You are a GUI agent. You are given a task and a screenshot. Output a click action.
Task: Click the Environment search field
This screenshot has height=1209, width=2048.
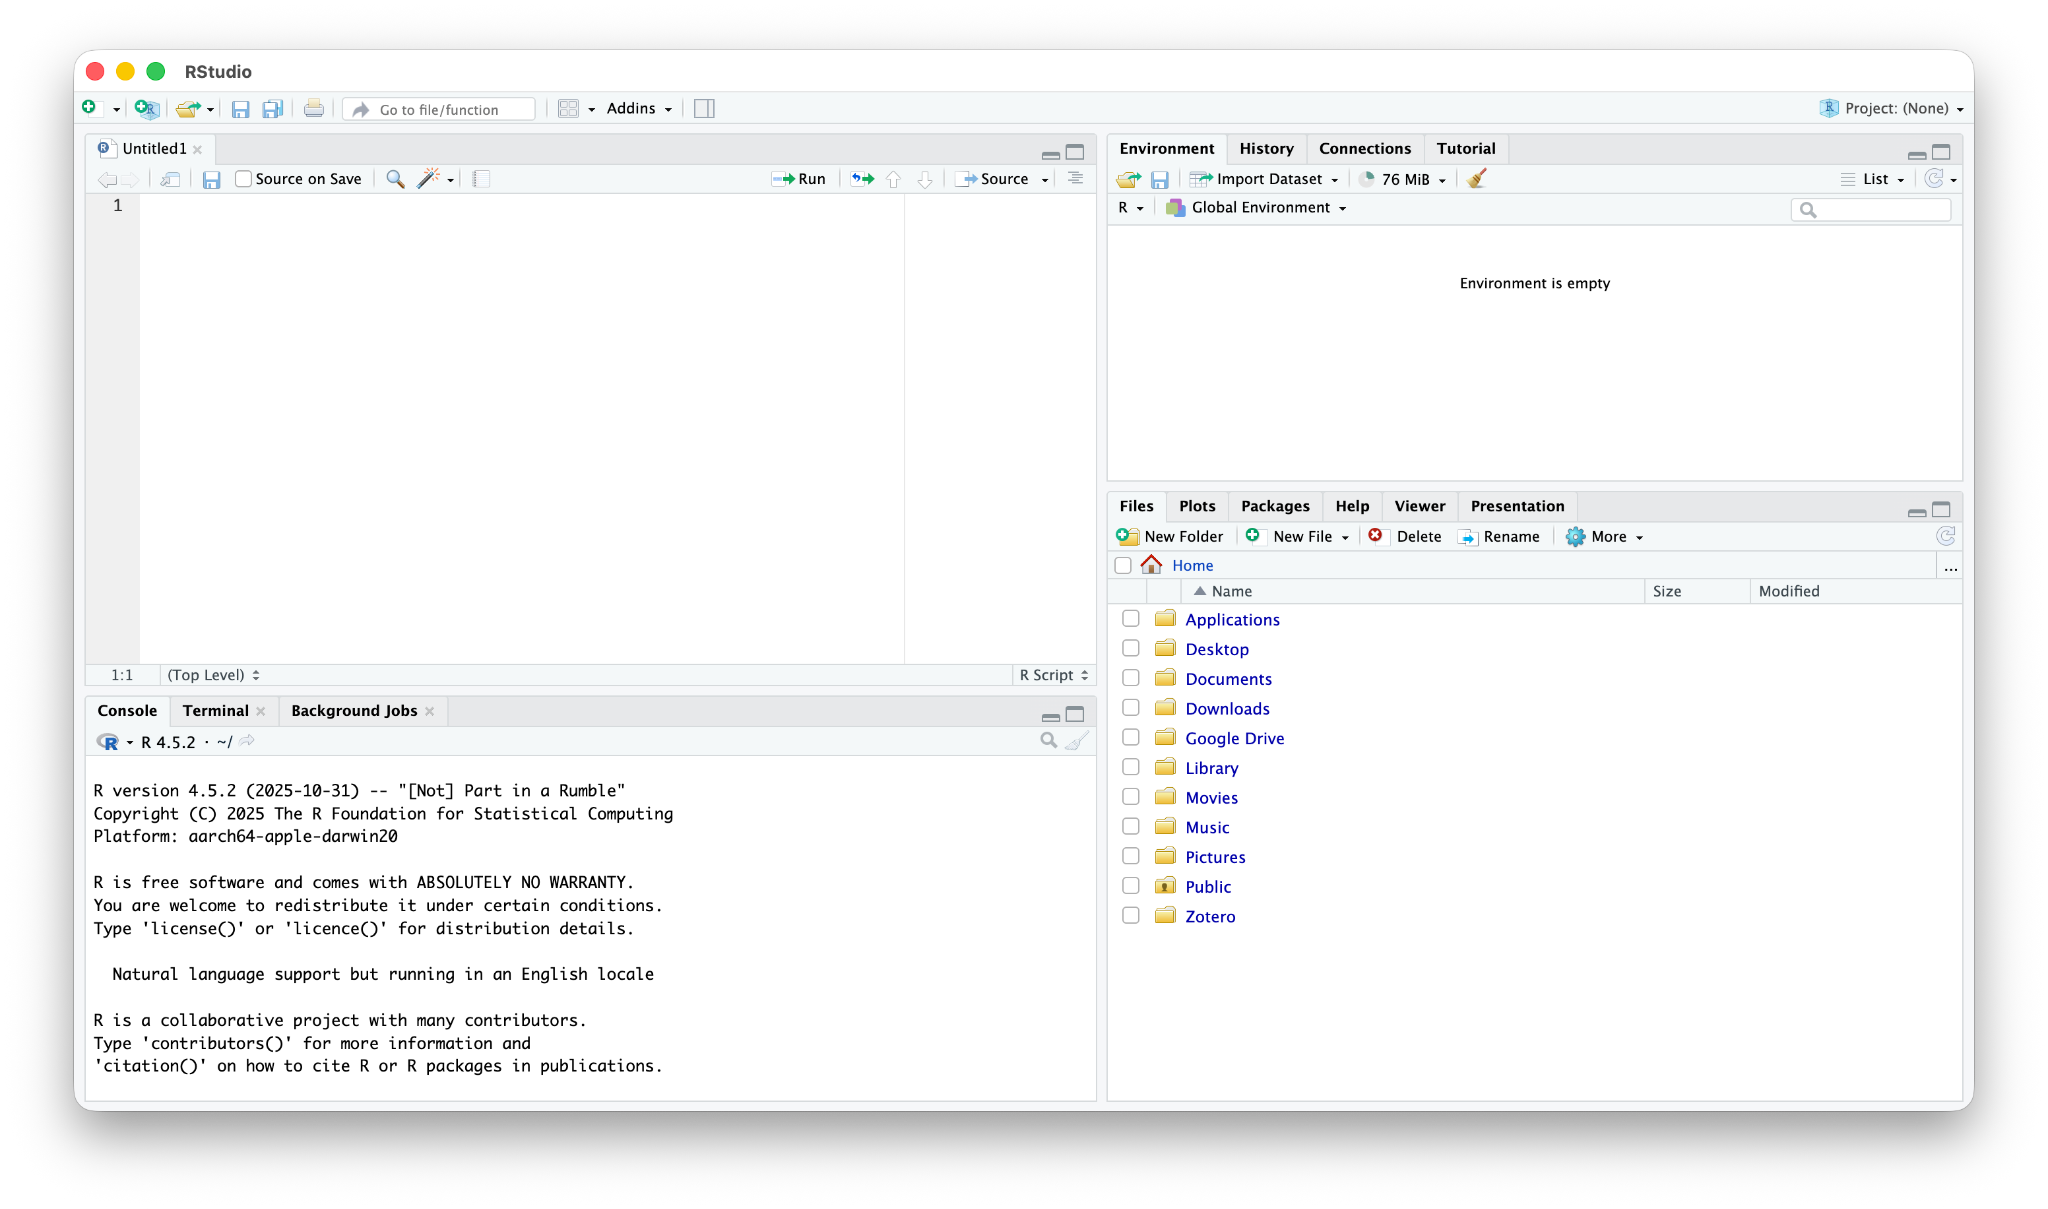tap(1871, 209)
